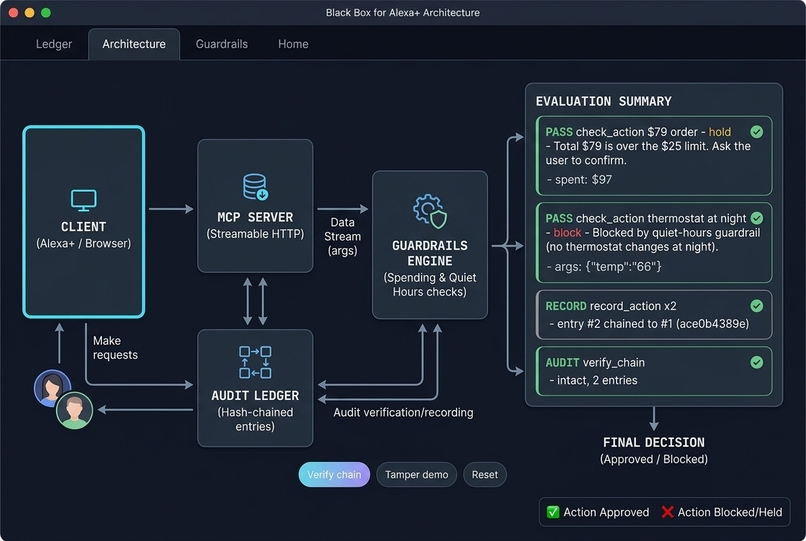
Task: Click the EVALUATION SUMMARY heading
Action: 603,101
